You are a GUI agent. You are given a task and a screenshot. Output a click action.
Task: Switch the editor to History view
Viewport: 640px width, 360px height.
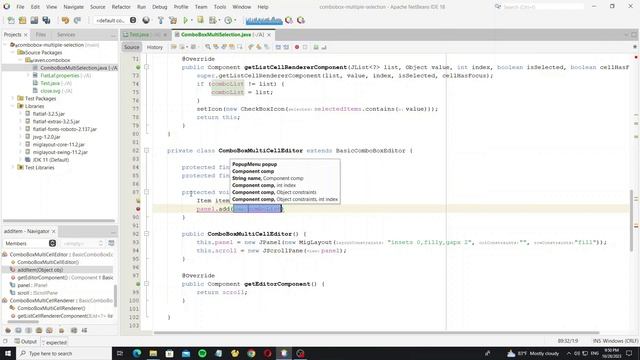point(155,47)
